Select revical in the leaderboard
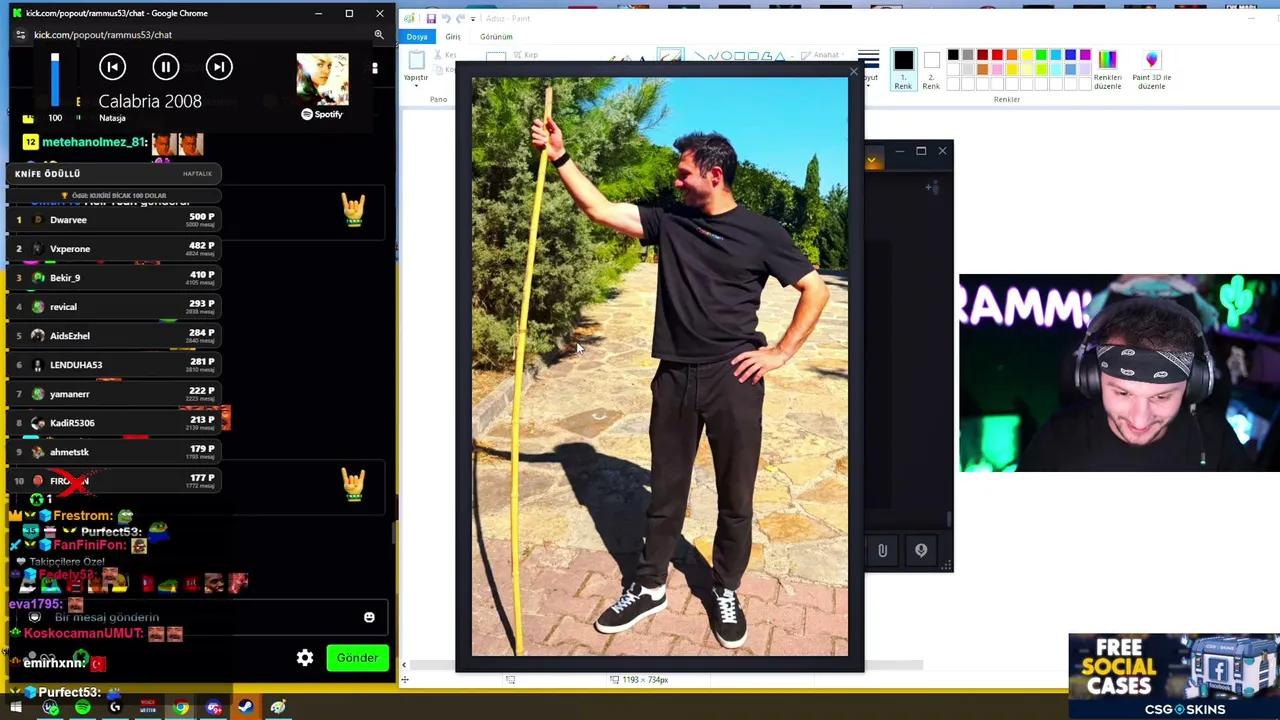Viewport: 1280px width, 720px height. [113, 306]
